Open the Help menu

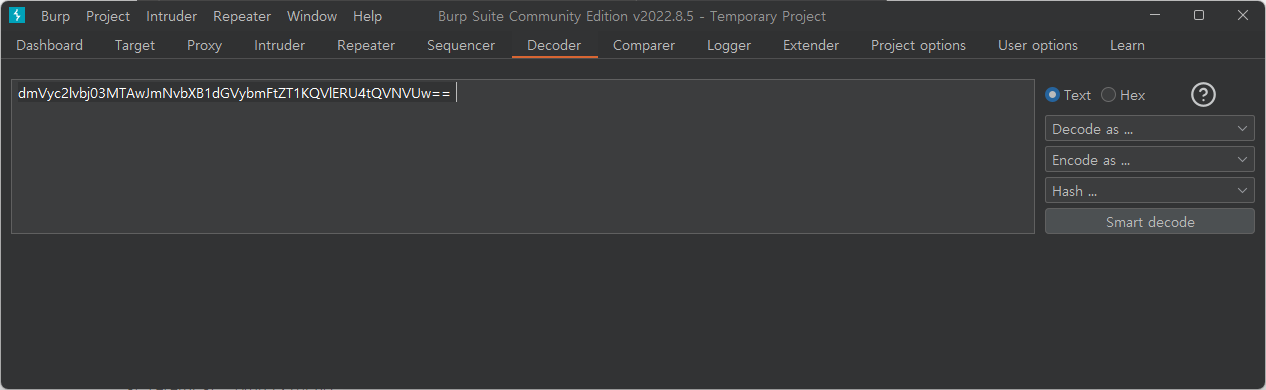click(x=367, y=16)
